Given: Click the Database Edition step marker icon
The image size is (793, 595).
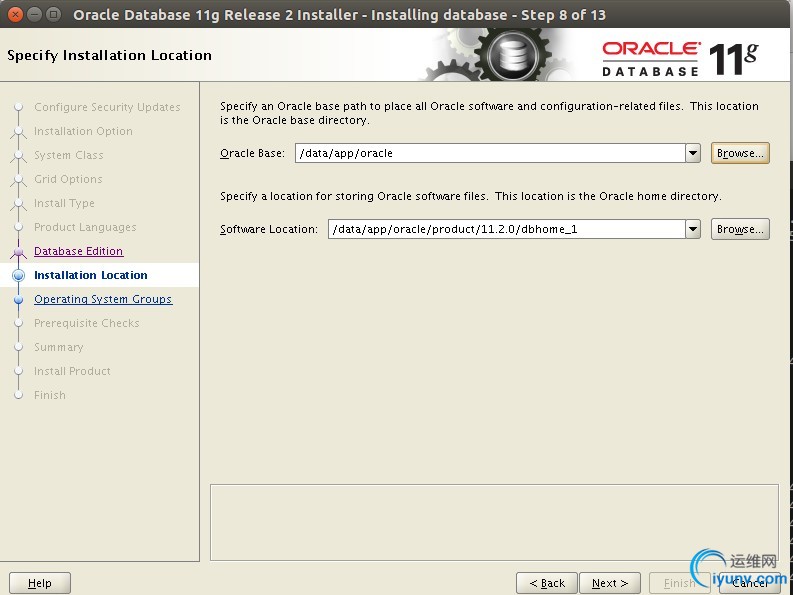Looking at the screenshot, I should (19, 251).
